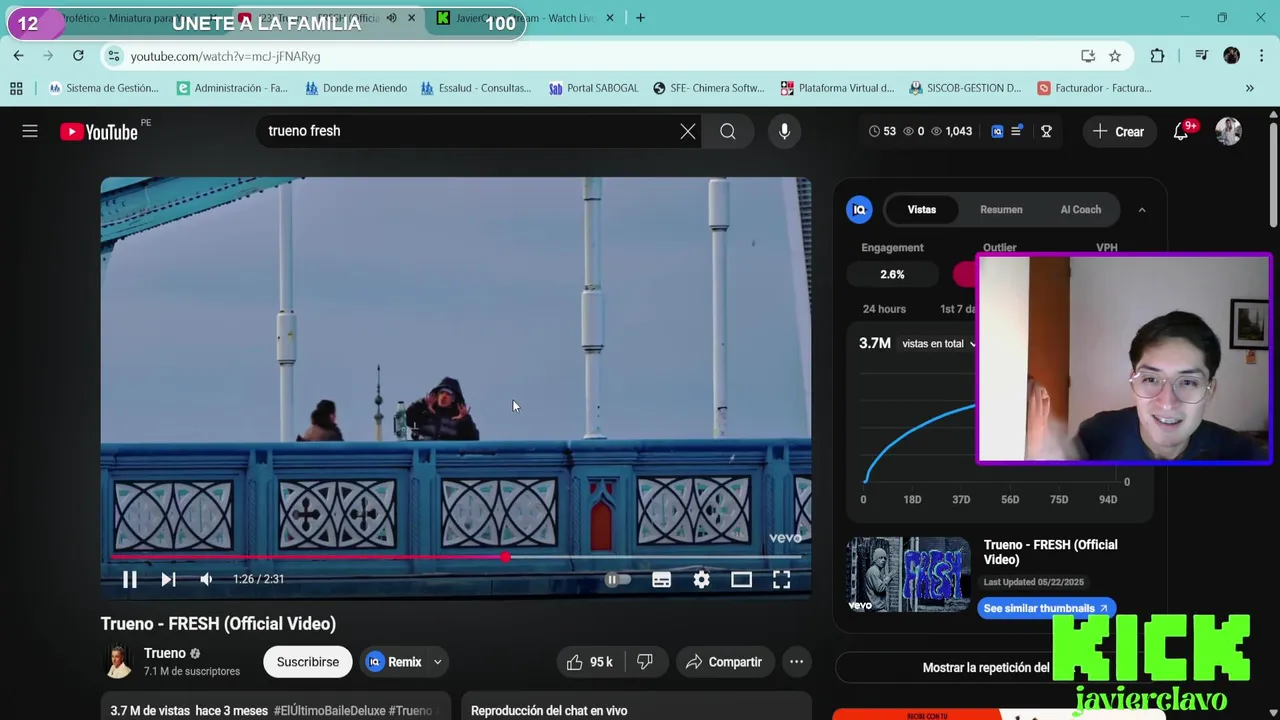Screen dimensions: 1280x720
Task: Open the vidIQ trophy icon in the header
Action: pyautogui.click(x=1046, y=131)
